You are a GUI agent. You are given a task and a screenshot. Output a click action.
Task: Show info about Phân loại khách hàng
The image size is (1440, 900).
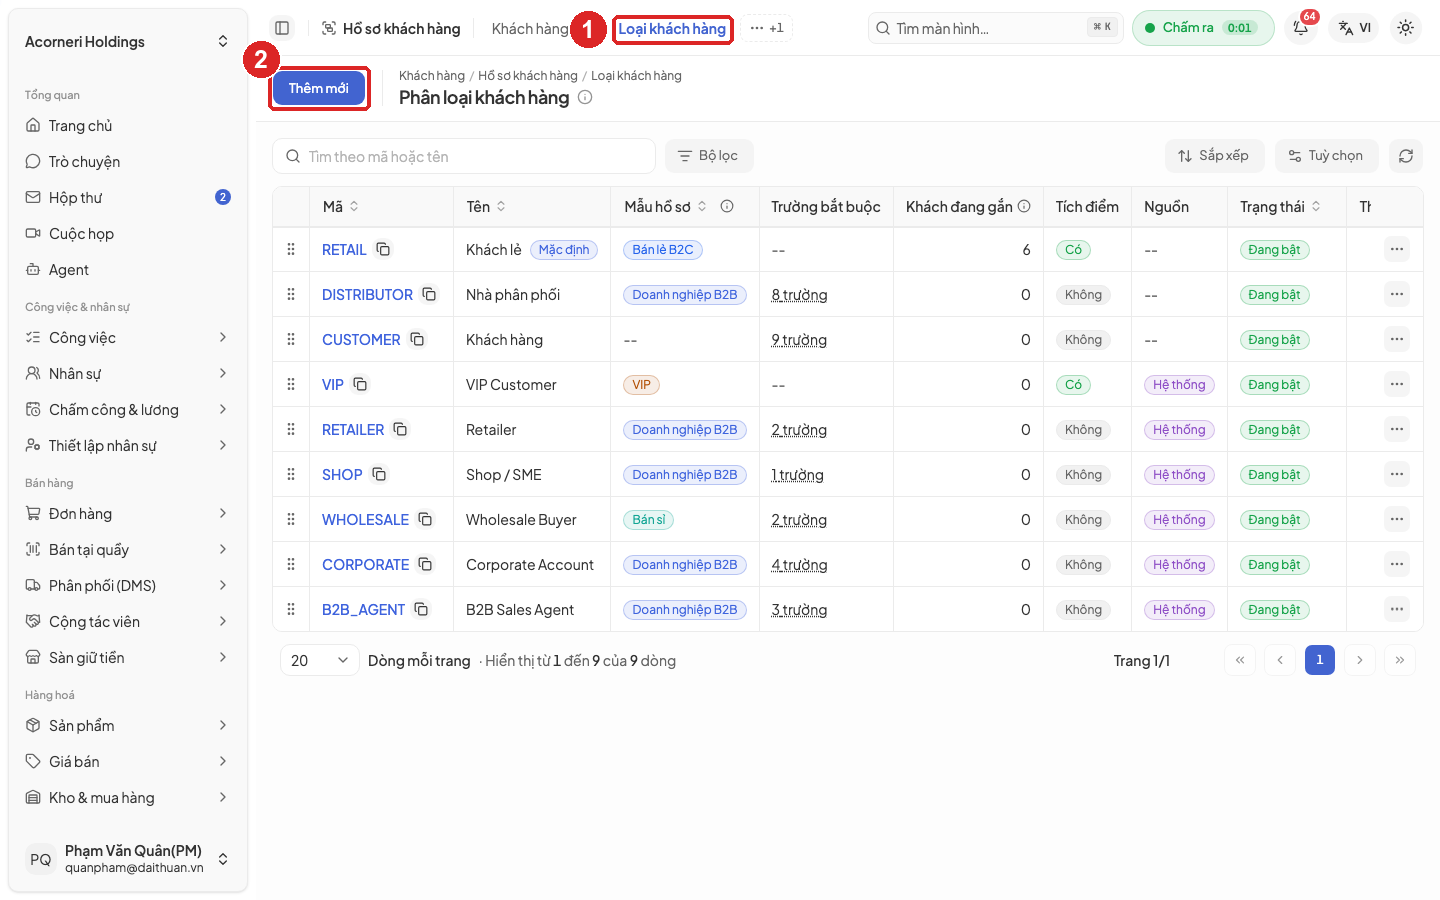tap(585, 97)
